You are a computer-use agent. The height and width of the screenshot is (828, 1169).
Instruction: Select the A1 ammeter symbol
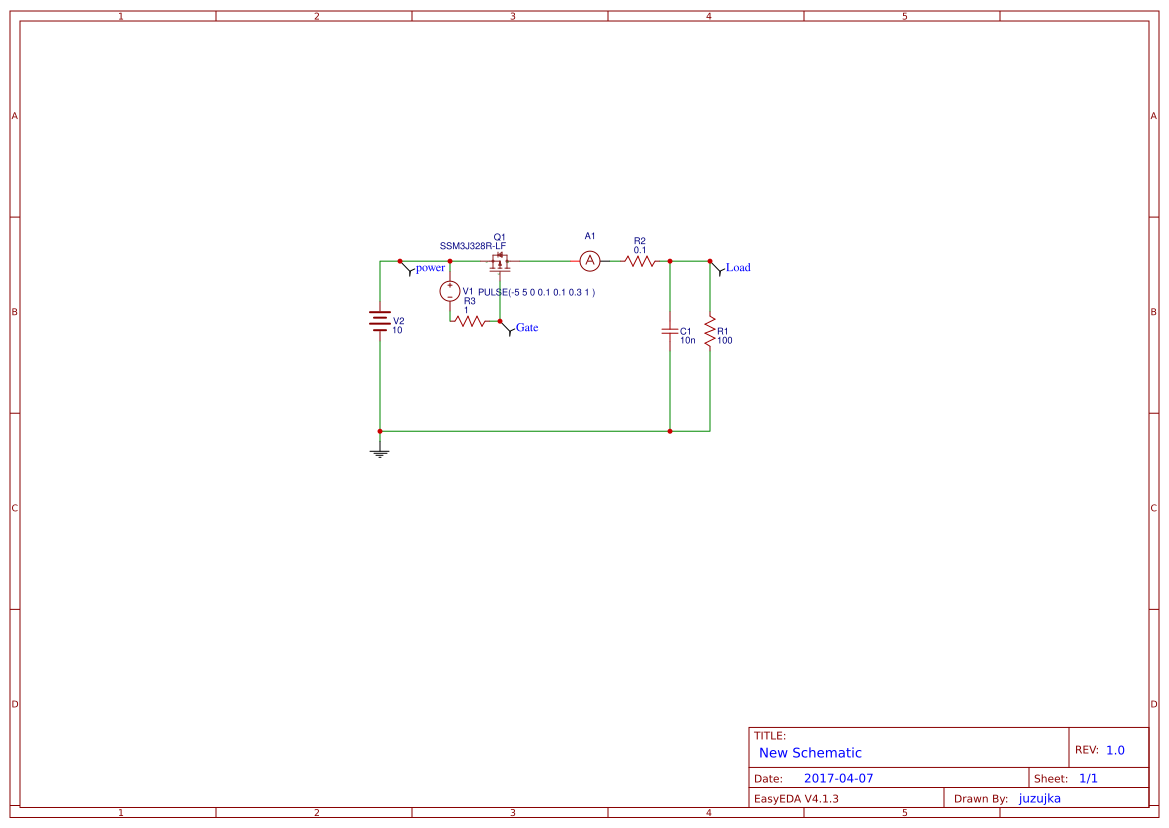[x=590, y=261]
